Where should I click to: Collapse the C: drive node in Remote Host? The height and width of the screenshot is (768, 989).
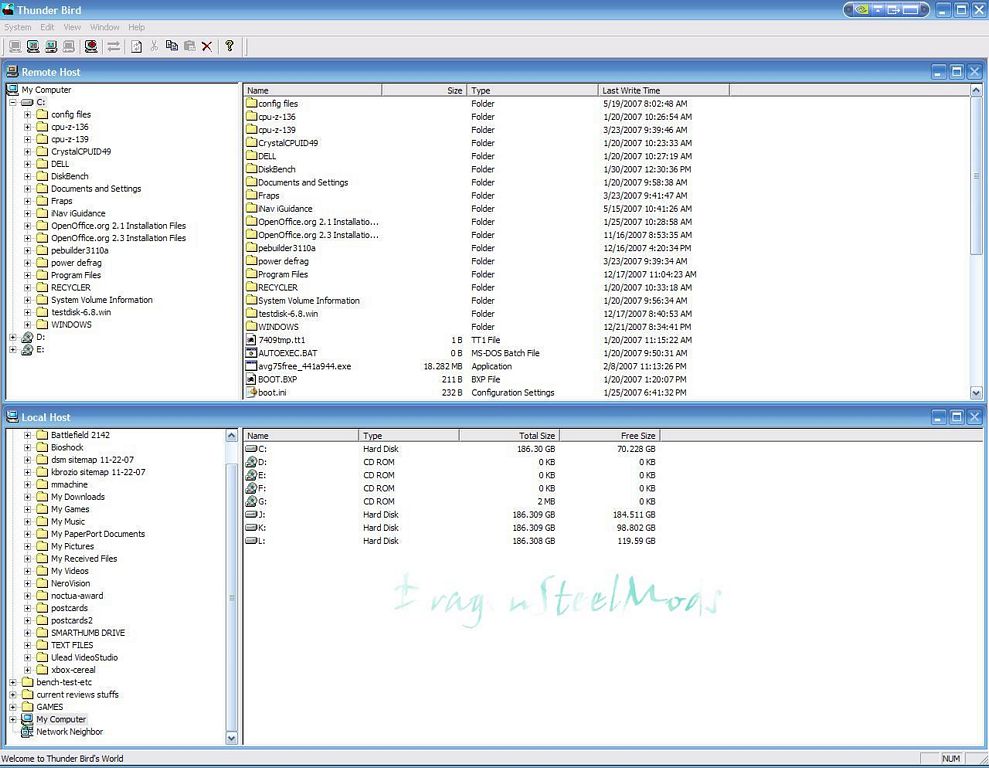click(x=13, y=102)
